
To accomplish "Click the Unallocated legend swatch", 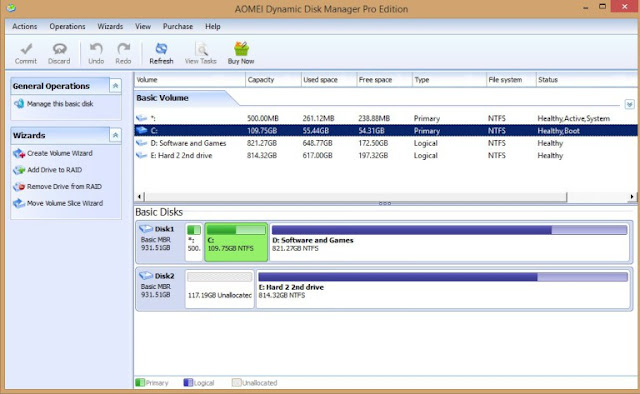I will point(236,383).
